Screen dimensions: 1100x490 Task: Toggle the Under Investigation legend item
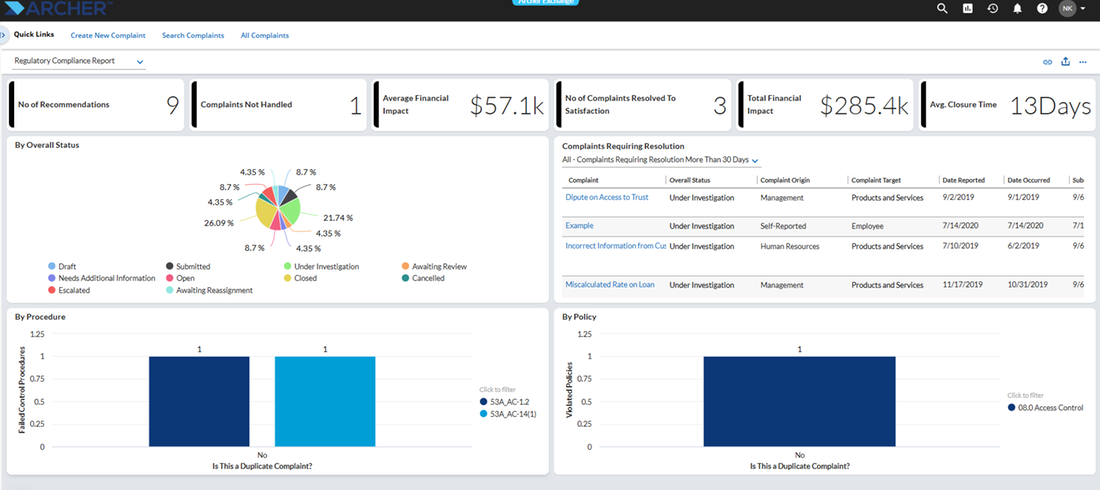click(x=321, y=267)
